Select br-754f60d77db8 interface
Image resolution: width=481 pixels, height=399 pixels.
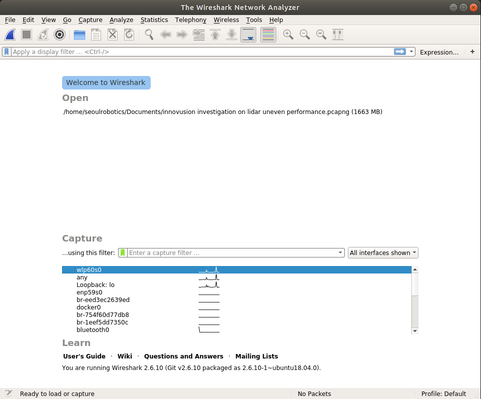[x=237, y=315]
